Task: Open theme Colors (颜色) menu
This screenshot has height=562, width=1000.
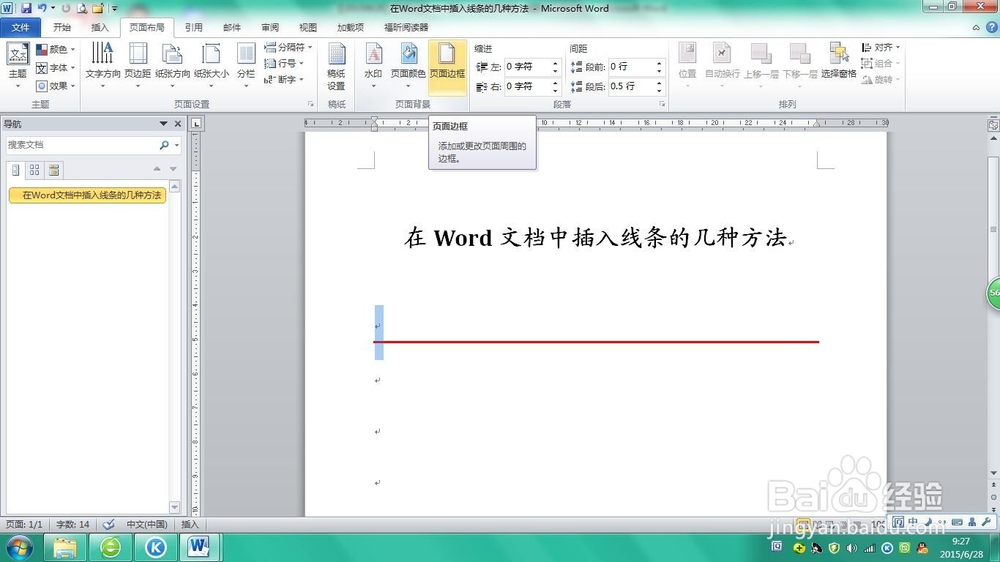Action: tap(55, 49)
